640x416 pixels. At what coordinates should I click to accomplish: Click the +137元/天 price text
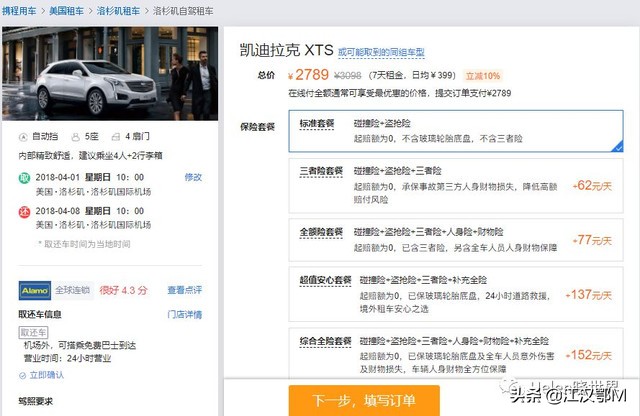coord(588,295)
